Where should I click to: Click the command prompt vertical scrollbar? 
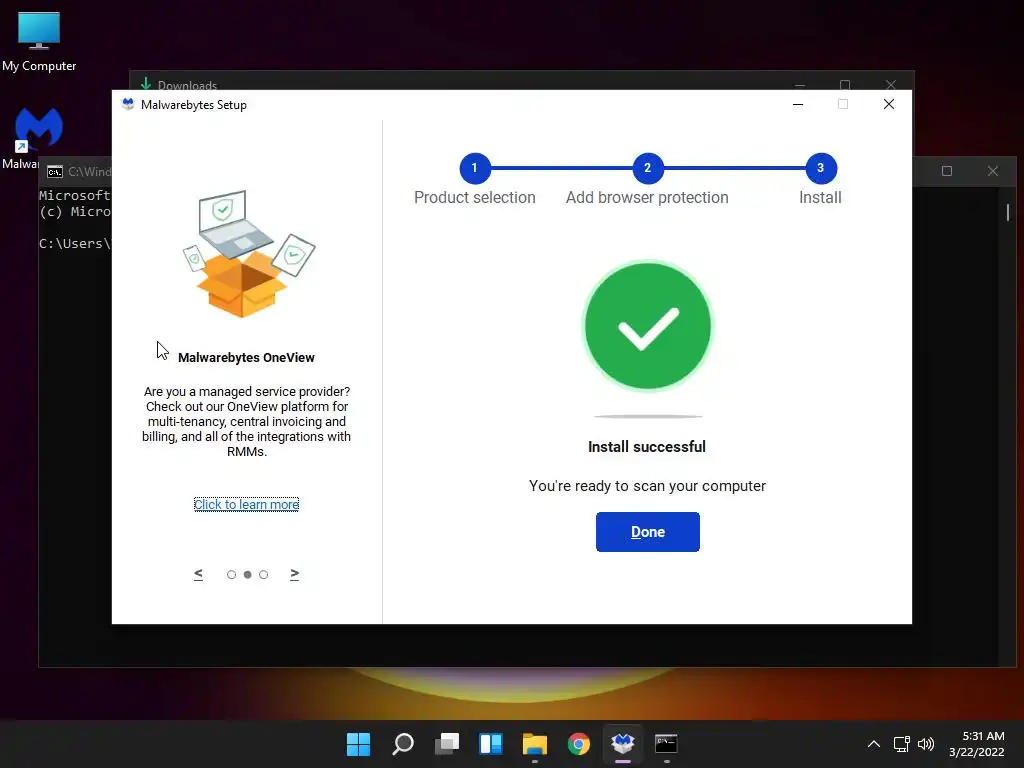tap(1008, 212)
